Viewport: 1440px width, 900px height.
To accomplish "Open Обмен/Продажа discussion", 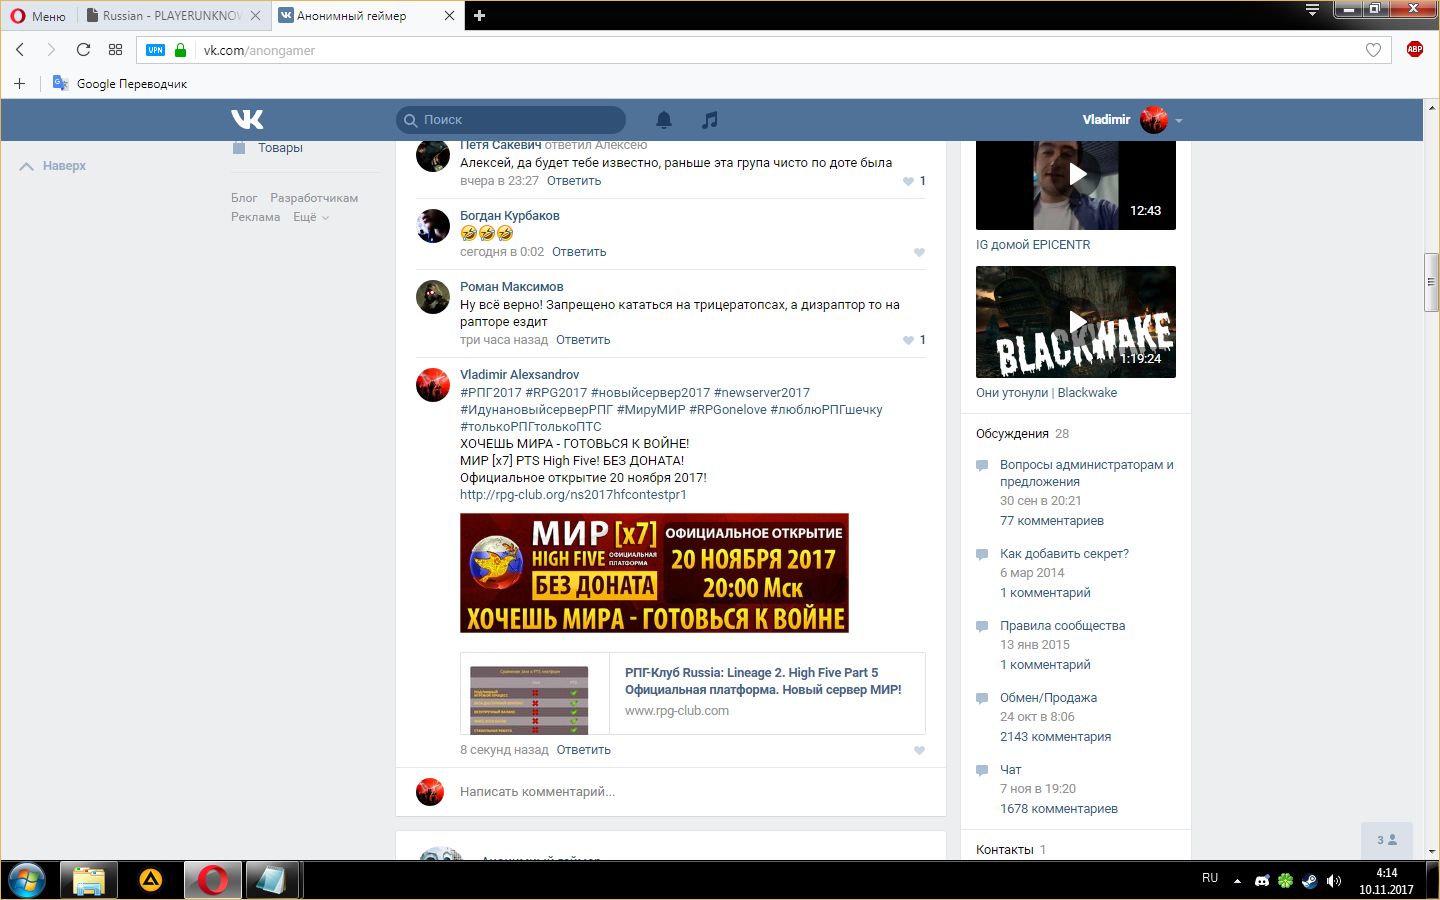I will click(x=1048, y=698).
